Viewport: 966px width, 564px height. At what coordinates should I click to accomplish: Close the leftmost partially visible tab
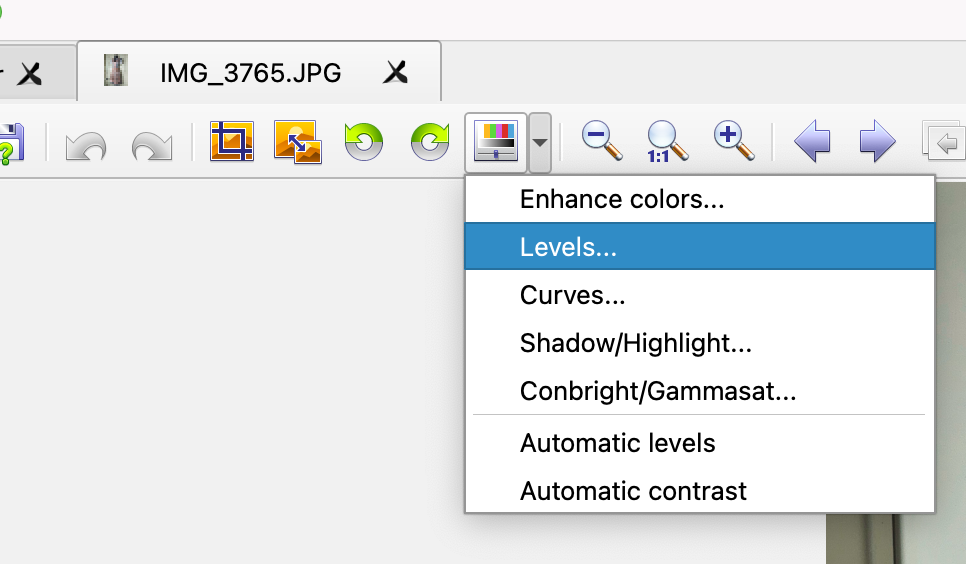click(29, 75)
